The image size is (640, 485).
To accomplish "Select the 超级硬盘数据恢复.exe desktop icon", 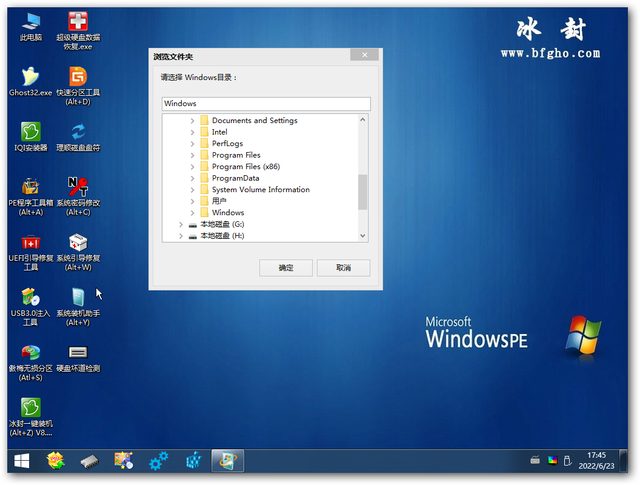I will click(x=78, y=31).
